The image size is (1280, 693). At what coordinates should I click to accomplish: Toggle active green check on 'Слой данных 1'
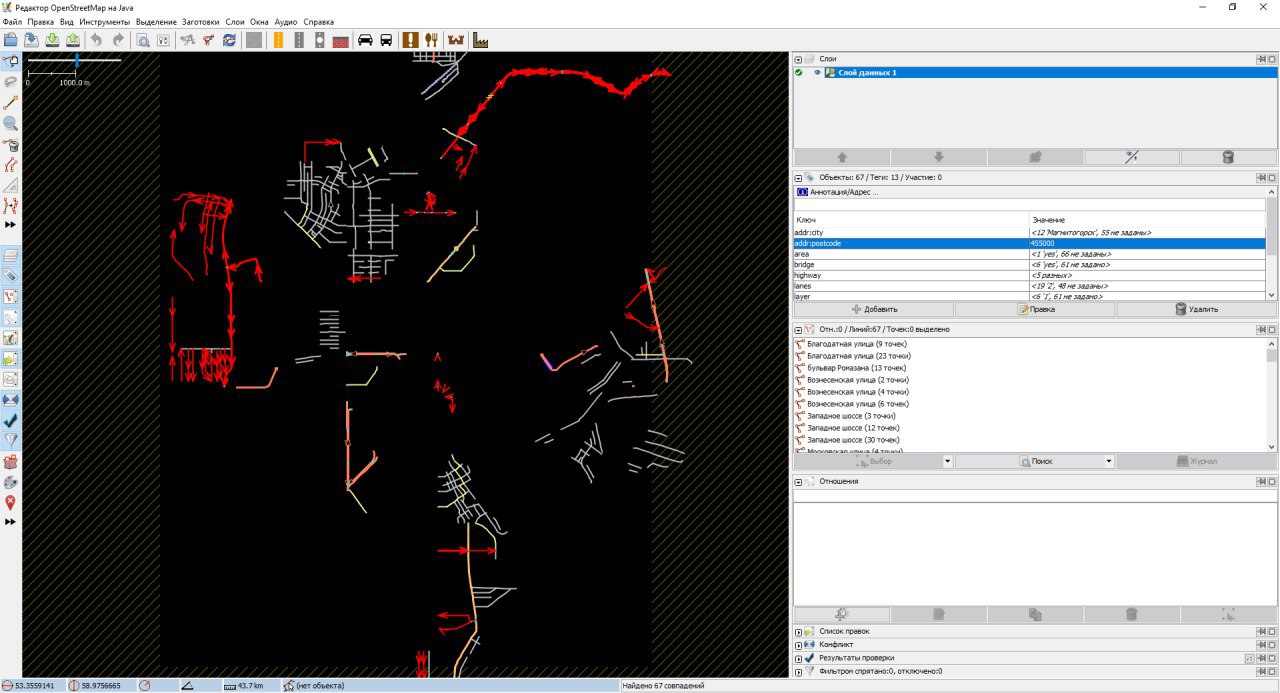[x=799, y=73]
